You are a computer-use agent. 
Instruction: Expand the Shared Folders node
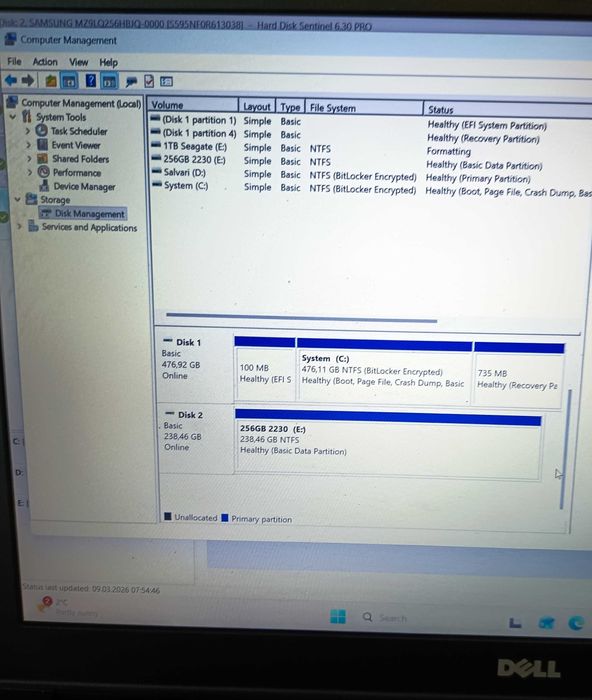[x=29, y=158]
